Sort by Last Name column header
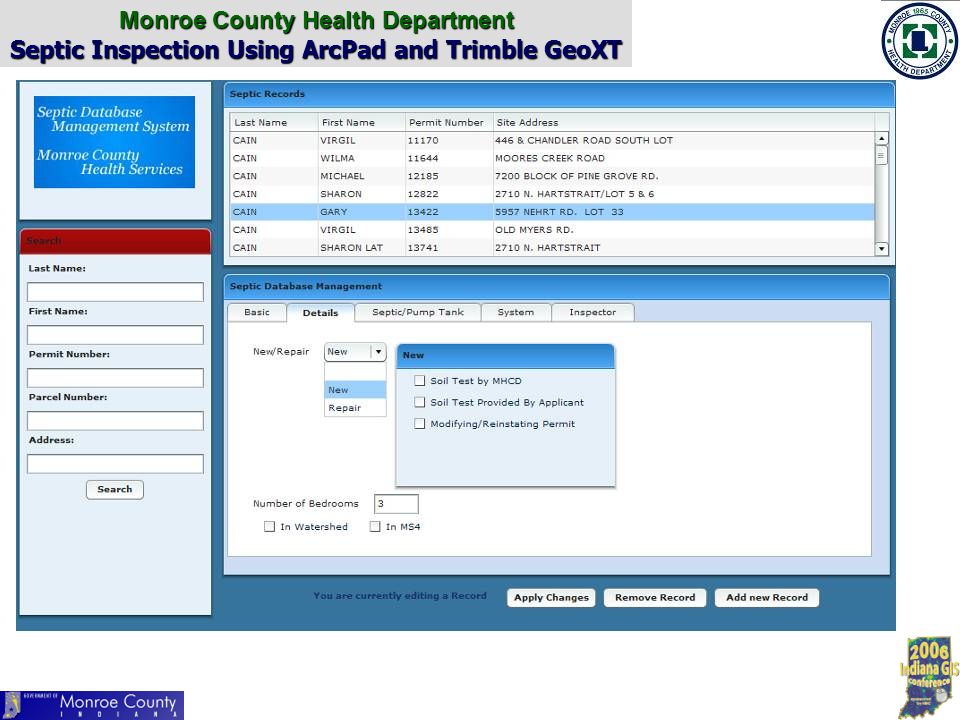This screenshot has height=720, width=960. click(274, 122)
